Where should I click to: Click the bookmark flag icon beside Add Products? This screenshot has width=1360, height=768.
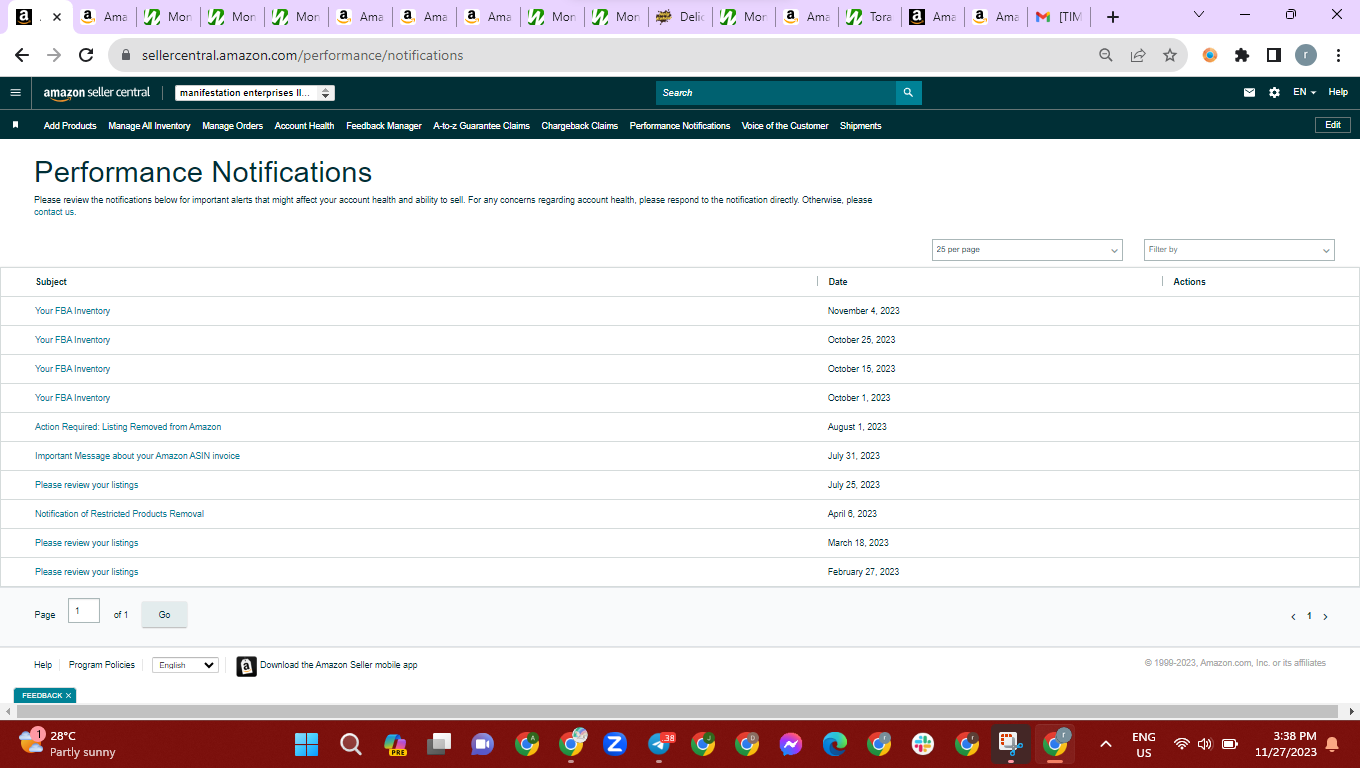pyautogui.click(x=15, y=126)
